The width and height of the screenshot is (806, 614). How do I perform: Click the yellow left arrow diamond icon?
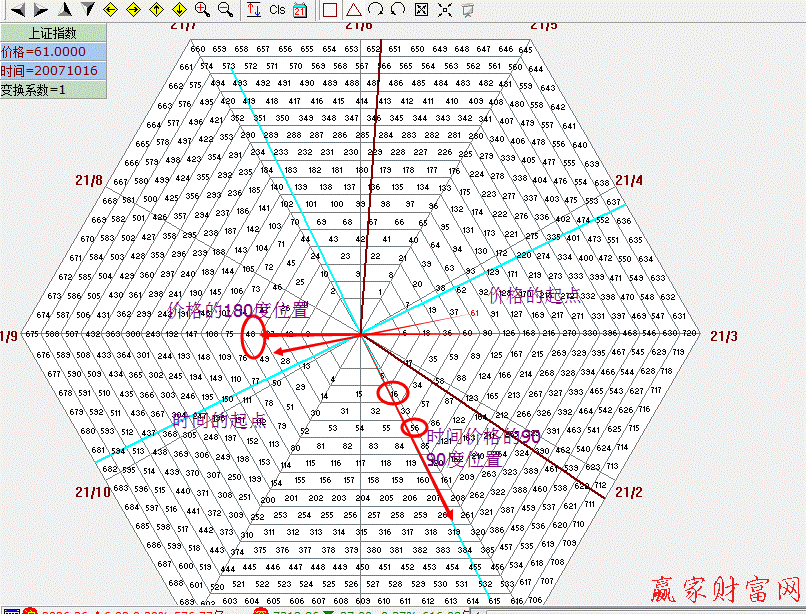click(110, 10)
